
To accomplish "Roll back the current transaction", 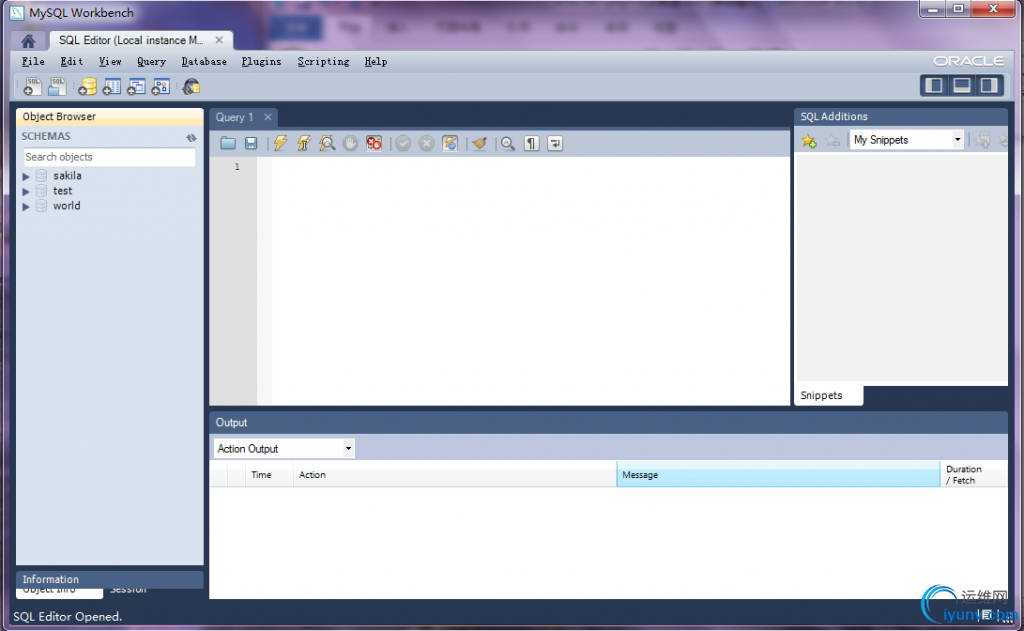I will (x=426, y=143).
